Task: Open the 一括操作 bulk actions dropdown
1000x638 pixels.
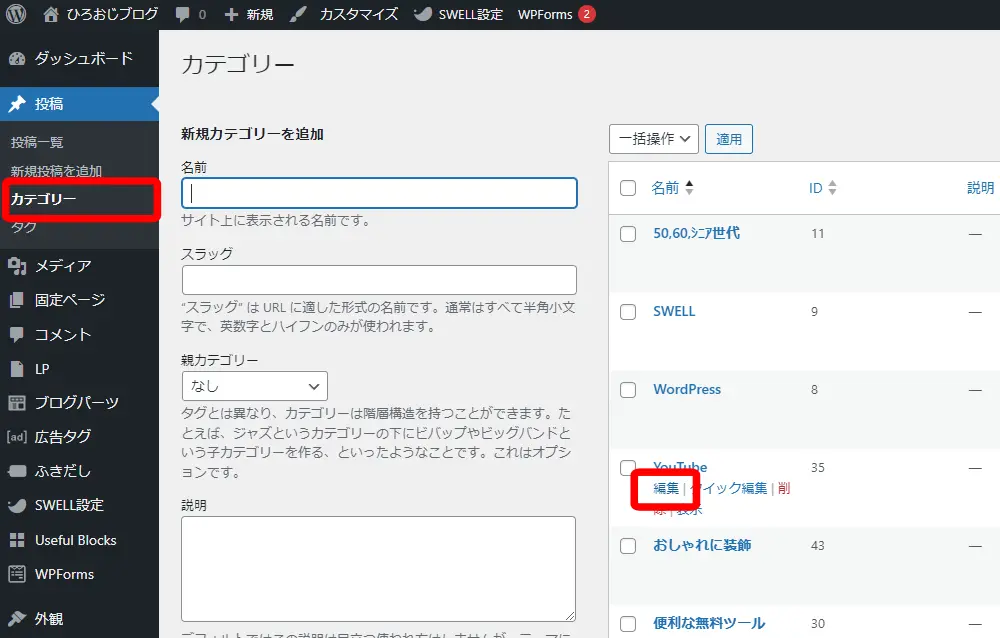Action: coord(654,139)
